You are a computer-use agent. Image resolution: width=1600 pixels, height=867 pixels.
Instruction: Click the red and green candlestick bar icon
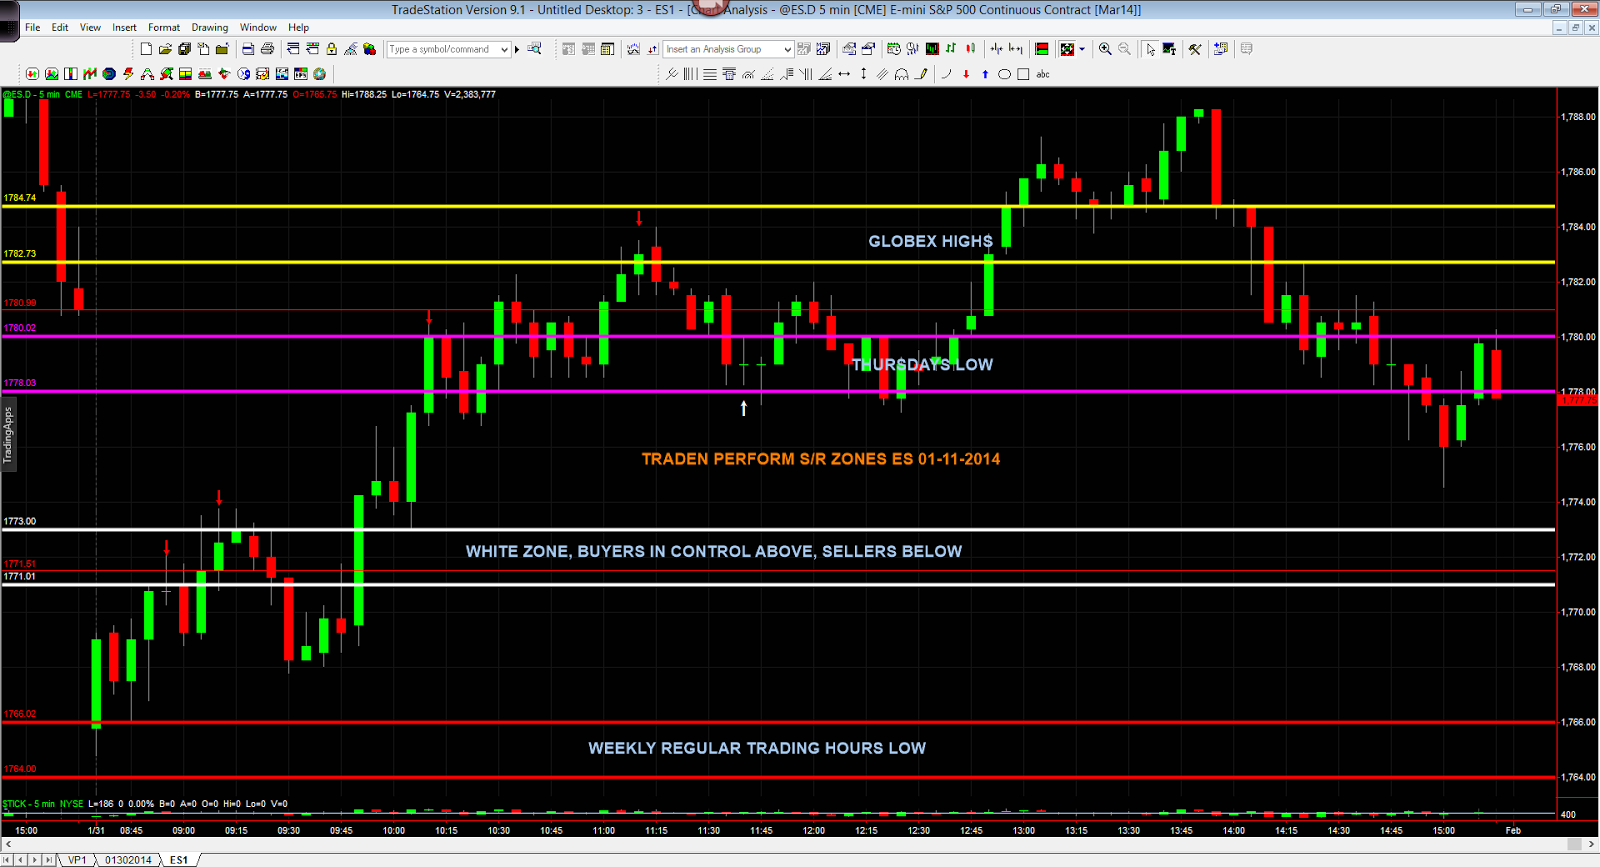[970, 48]
